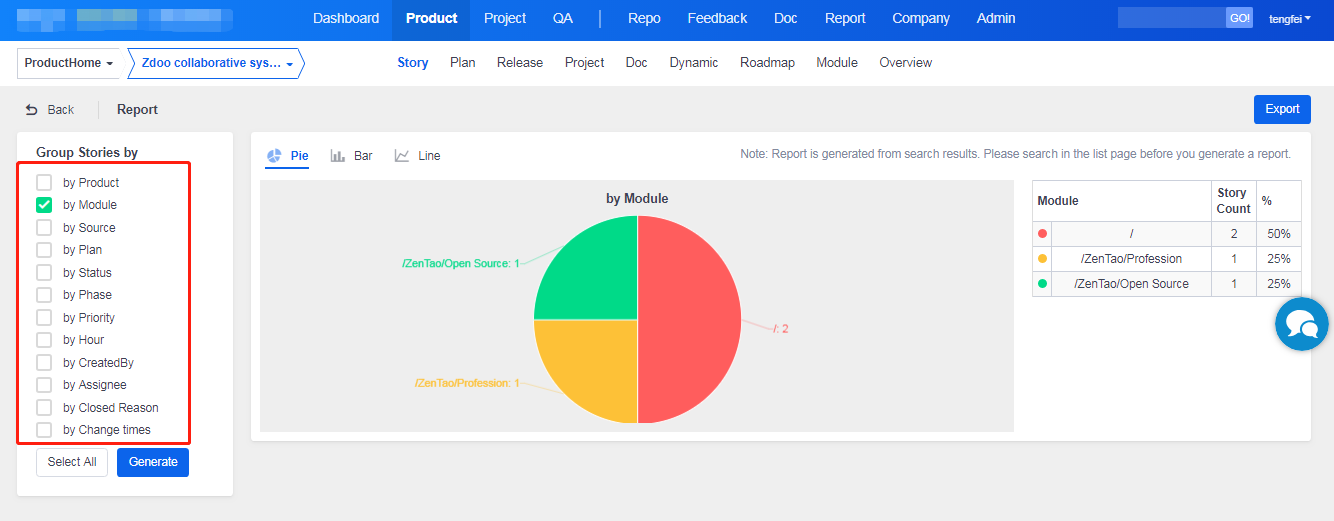Screen dimensions: 1334x521
Task: Open the ProductHome dropdown
Action: tap(68, 63)
